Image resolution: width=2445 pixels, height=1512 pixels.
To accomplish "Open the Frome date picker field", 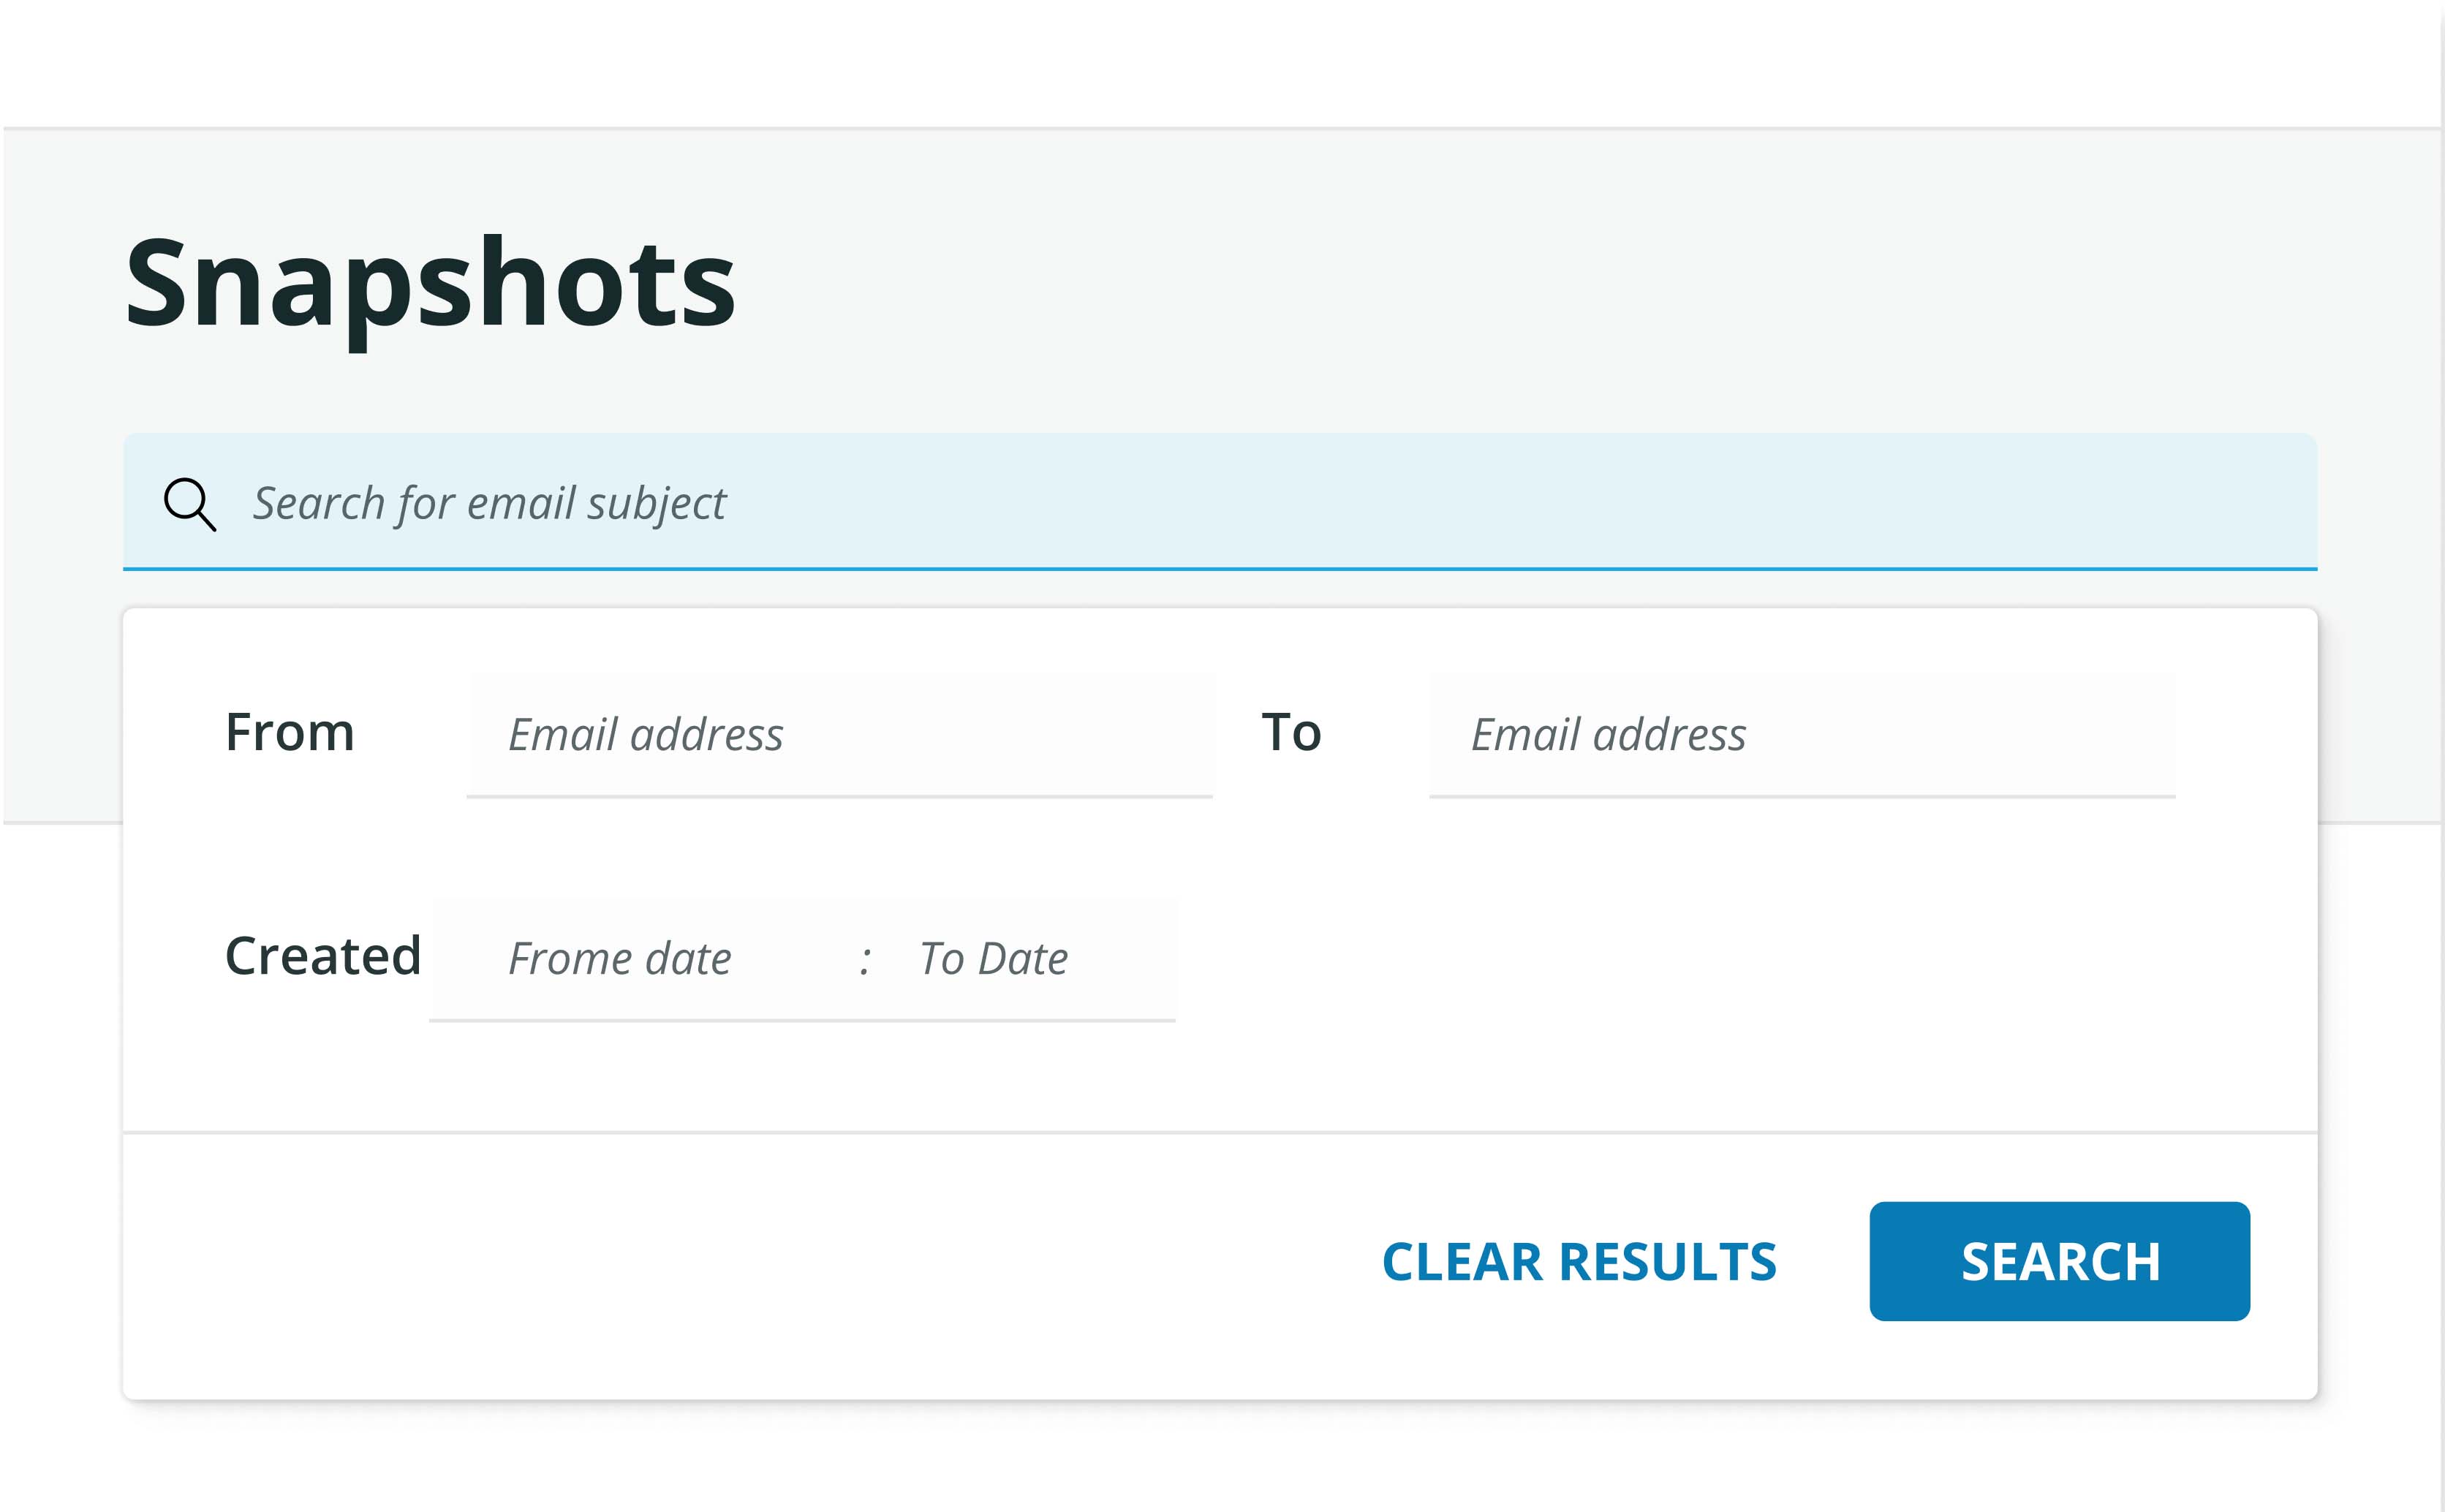I will pos(620,959).
